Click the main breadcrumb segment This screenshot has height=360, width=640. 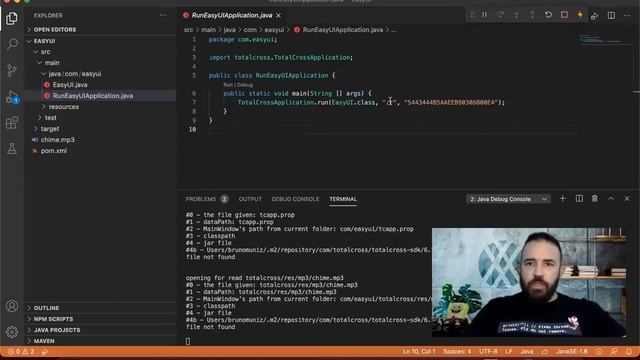208,30
